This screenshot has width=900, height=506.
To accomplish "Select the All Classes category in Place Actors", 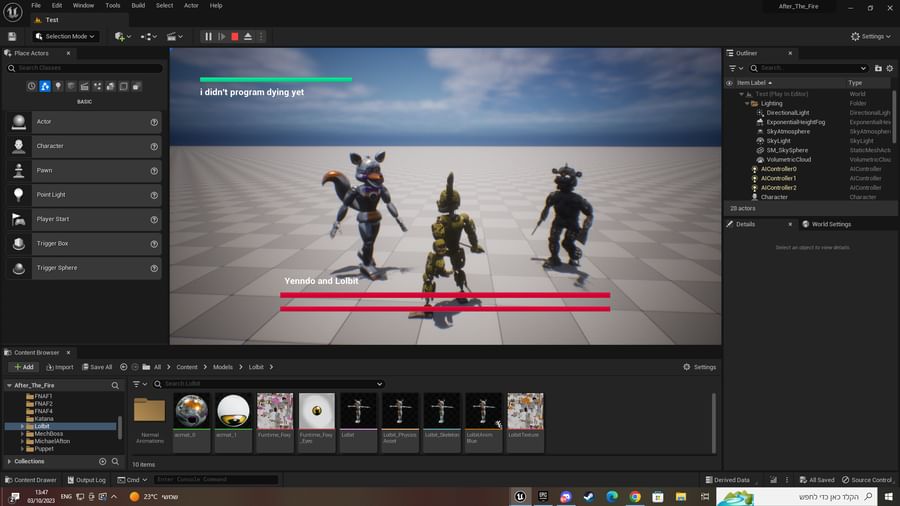I will 137,86.
